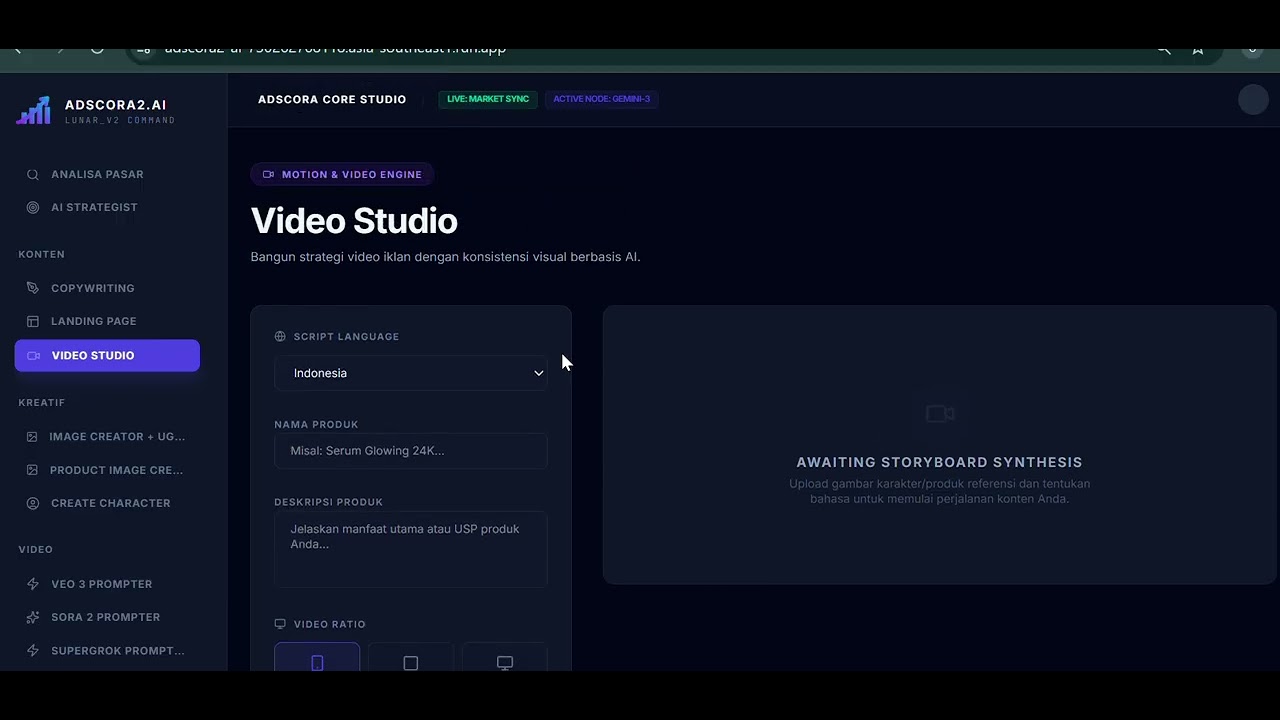Click the Motion & Video Engine badge
This screenshot has width=1280, height=720.
click(342, 174)
